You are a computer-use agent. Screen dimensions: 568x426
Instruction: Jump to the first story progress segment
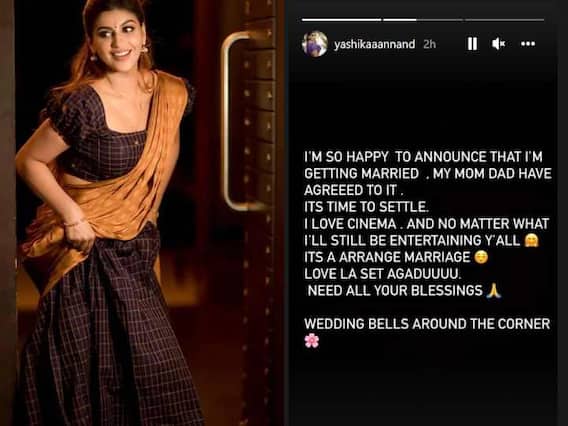coord(341,20)
